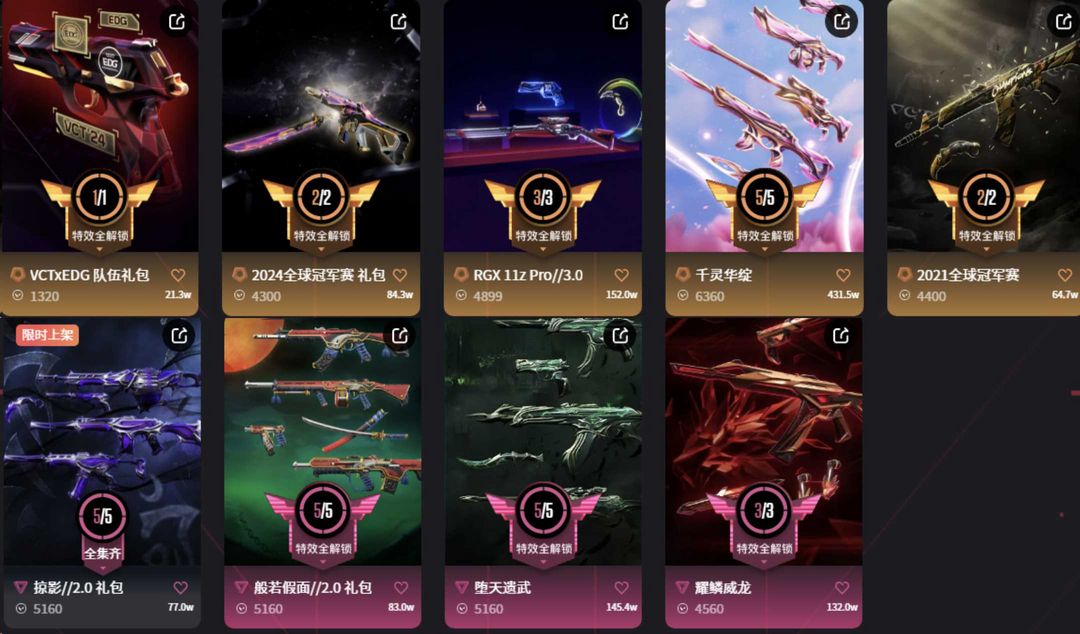Share the 堕天遗武 card
This screenshot has height=634, width=1080.
pyautogui.click(x=621, y=336)
